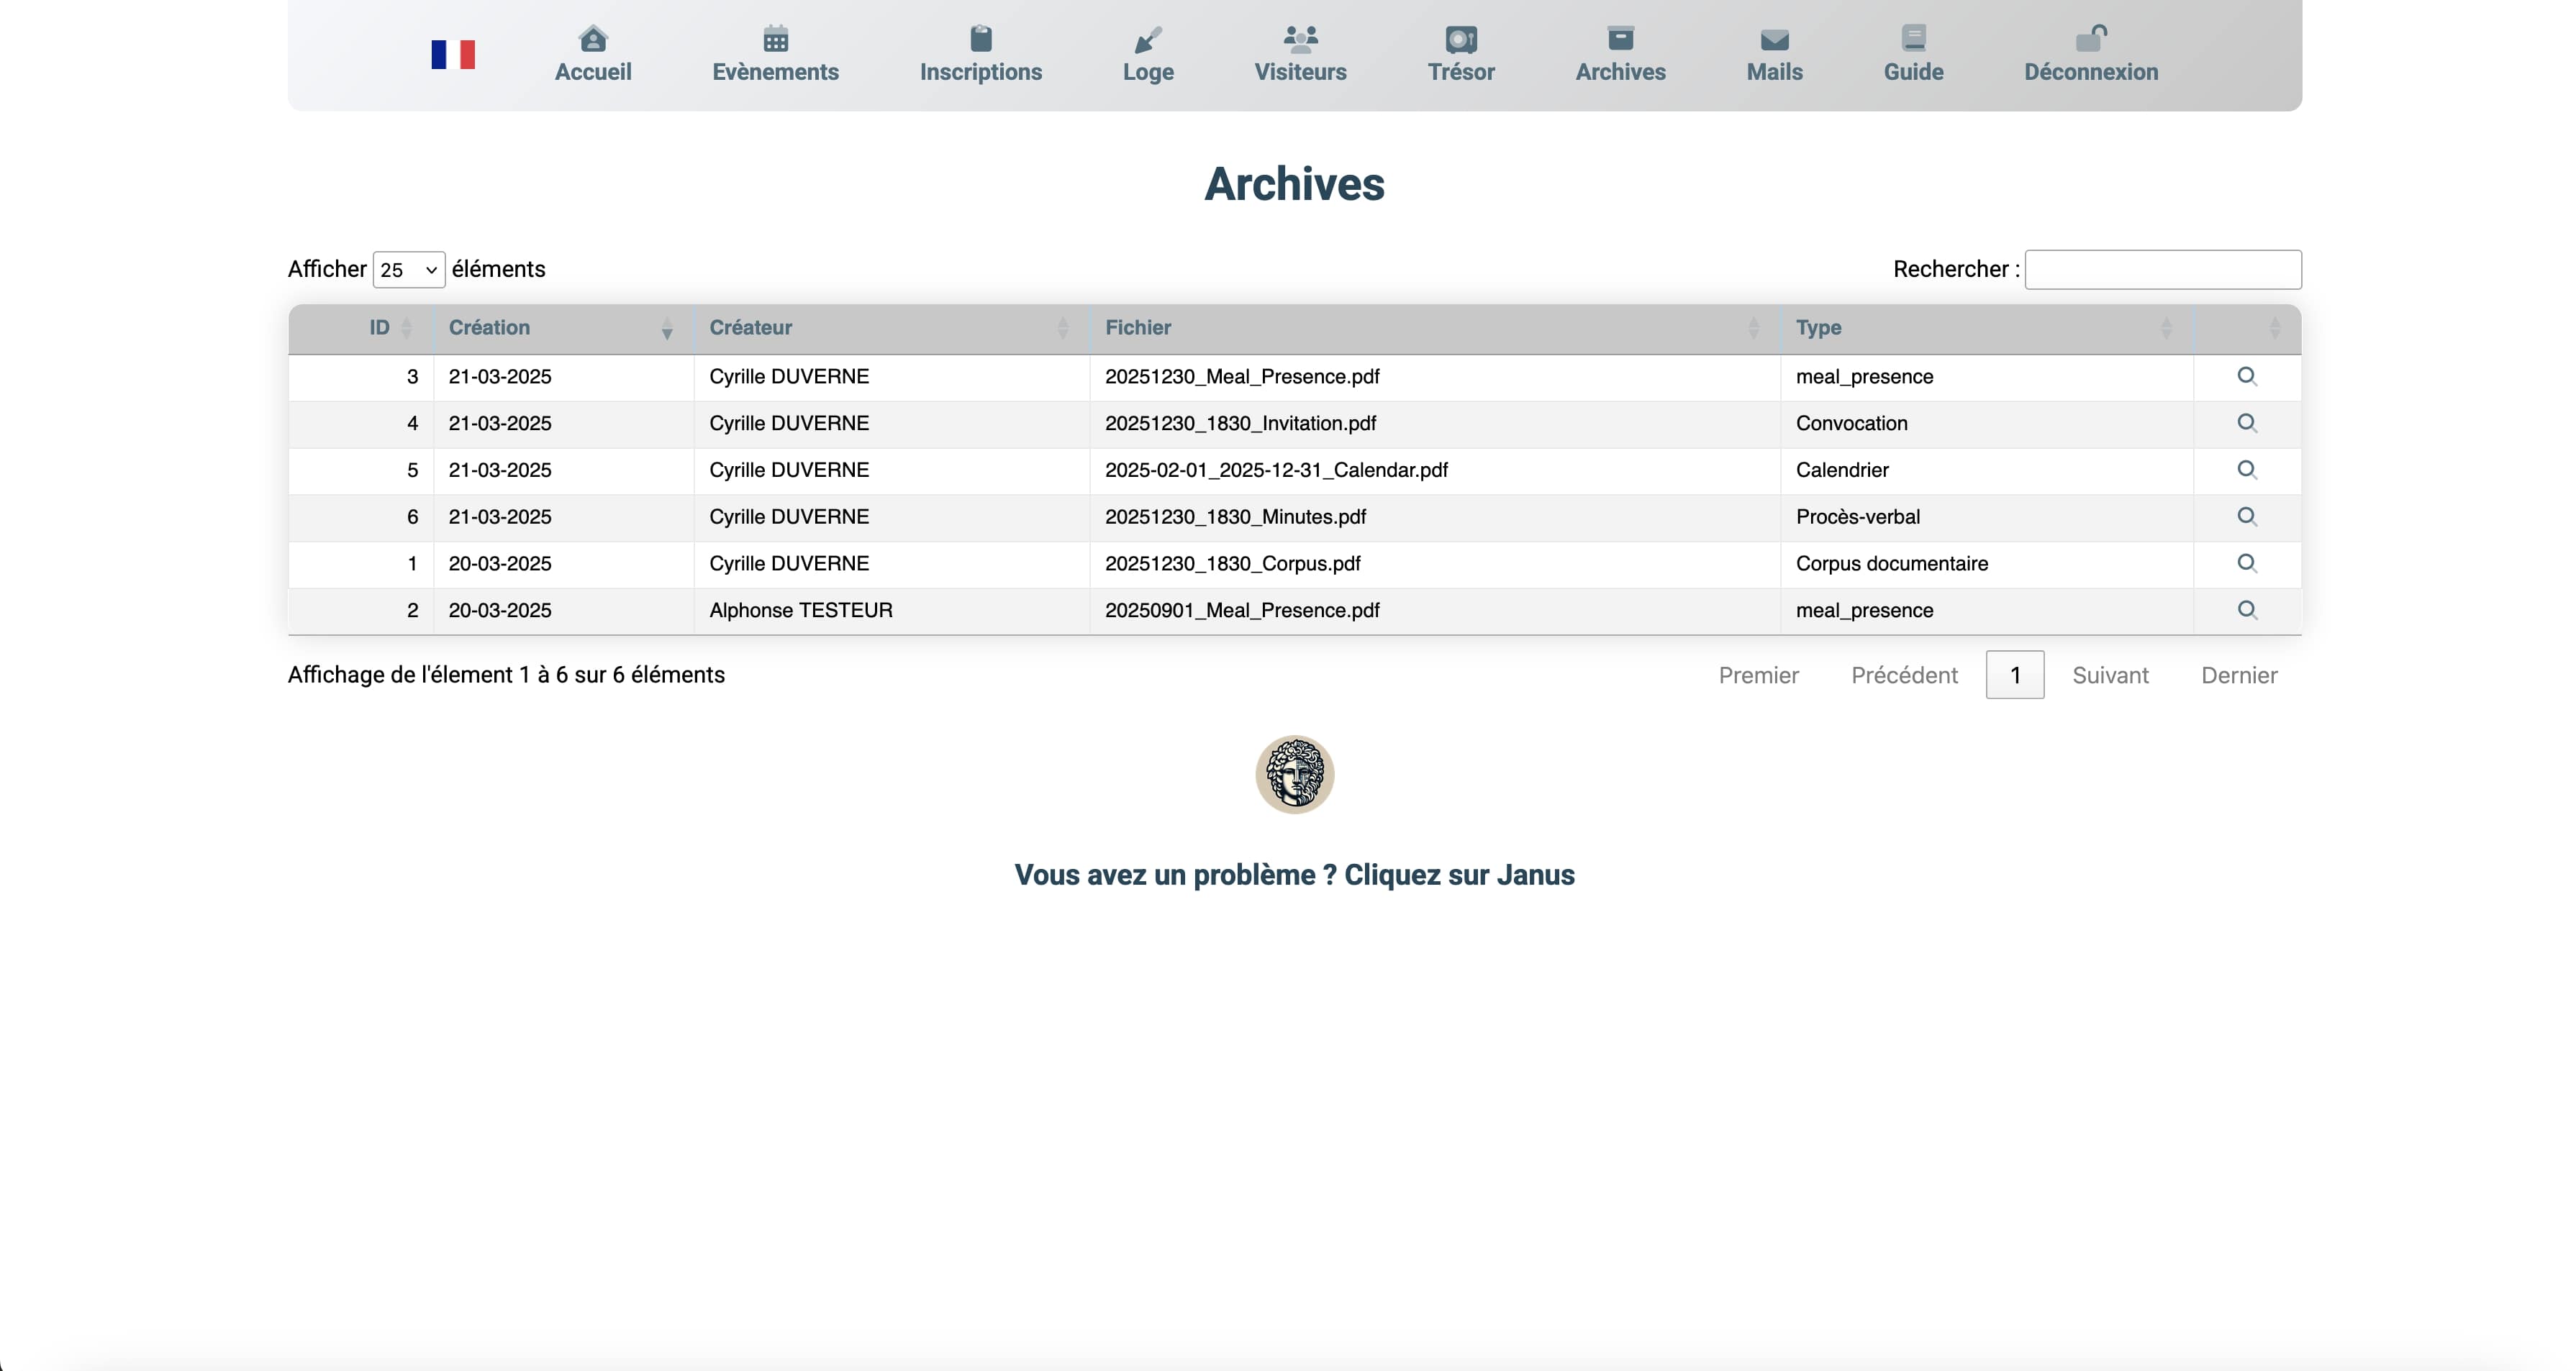The width and height of the screenshot is (2576, 1371).
Task: Select page 1 pagination button
Action: [2014, 675]
